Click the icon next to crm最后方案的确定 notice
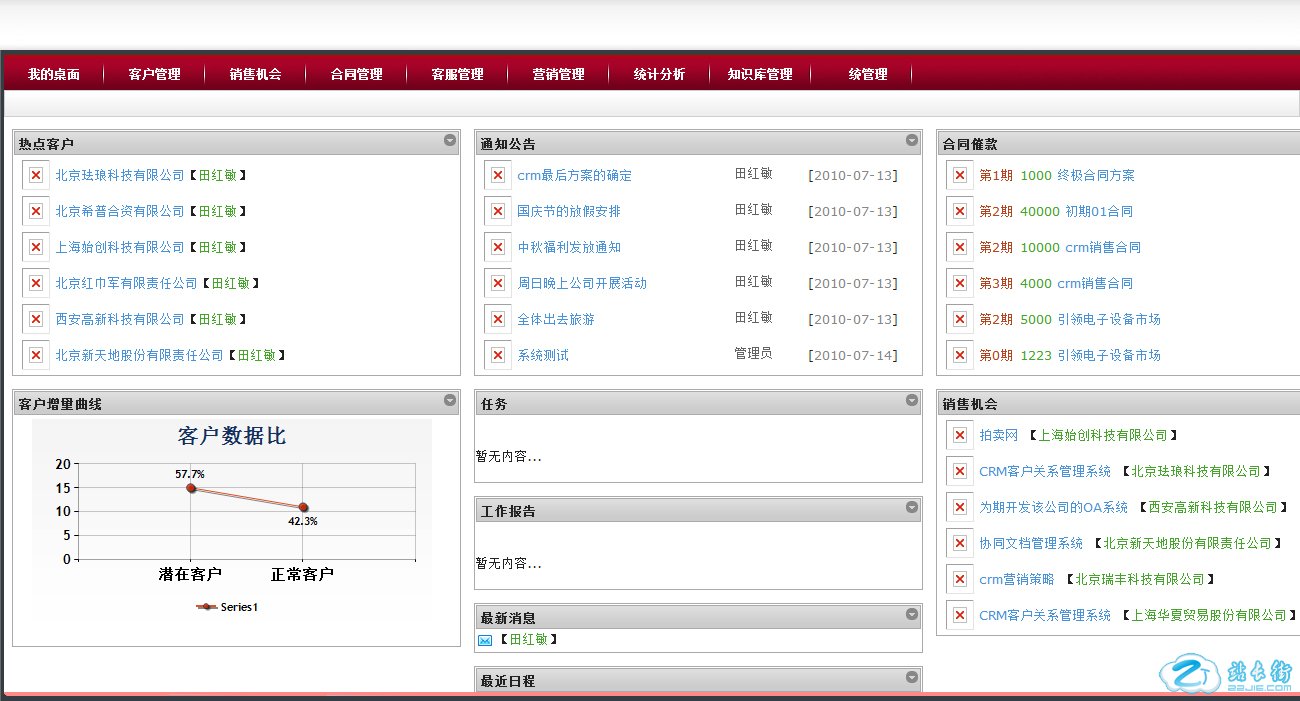The height and width of the screenshot is (701, 1300). pos(498,175)
